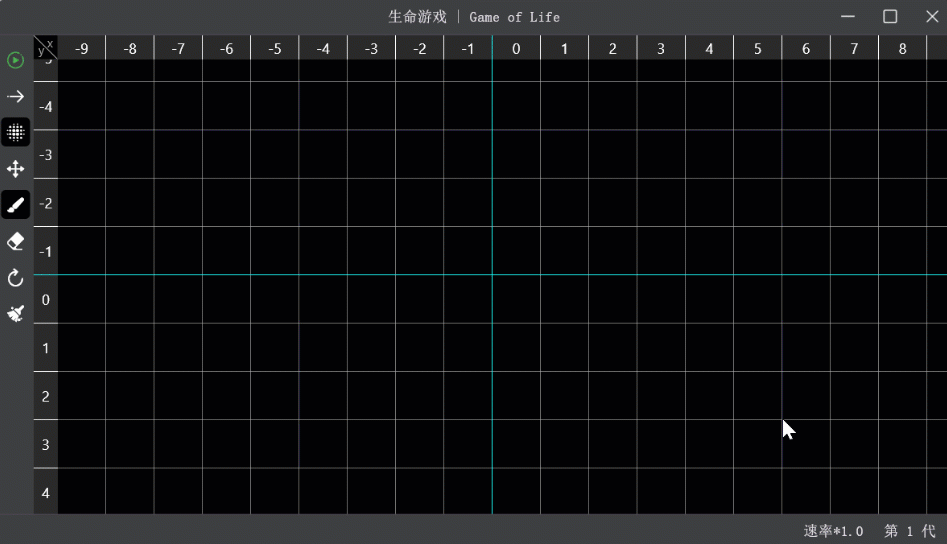Start the simulation with the play icon
Viewport: 947px width, 544px height.
[x=16, y=60]
